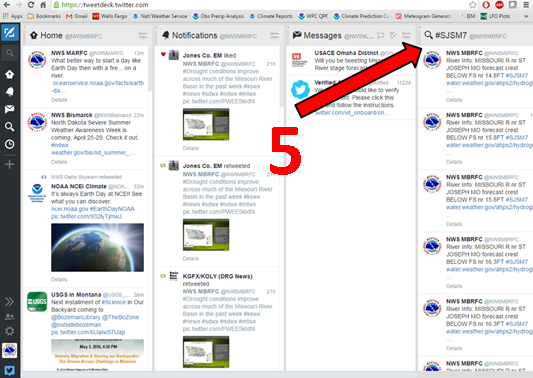Click Jones Co. EM retweeted name
This screenshot has width=533, height=378.
202,166
